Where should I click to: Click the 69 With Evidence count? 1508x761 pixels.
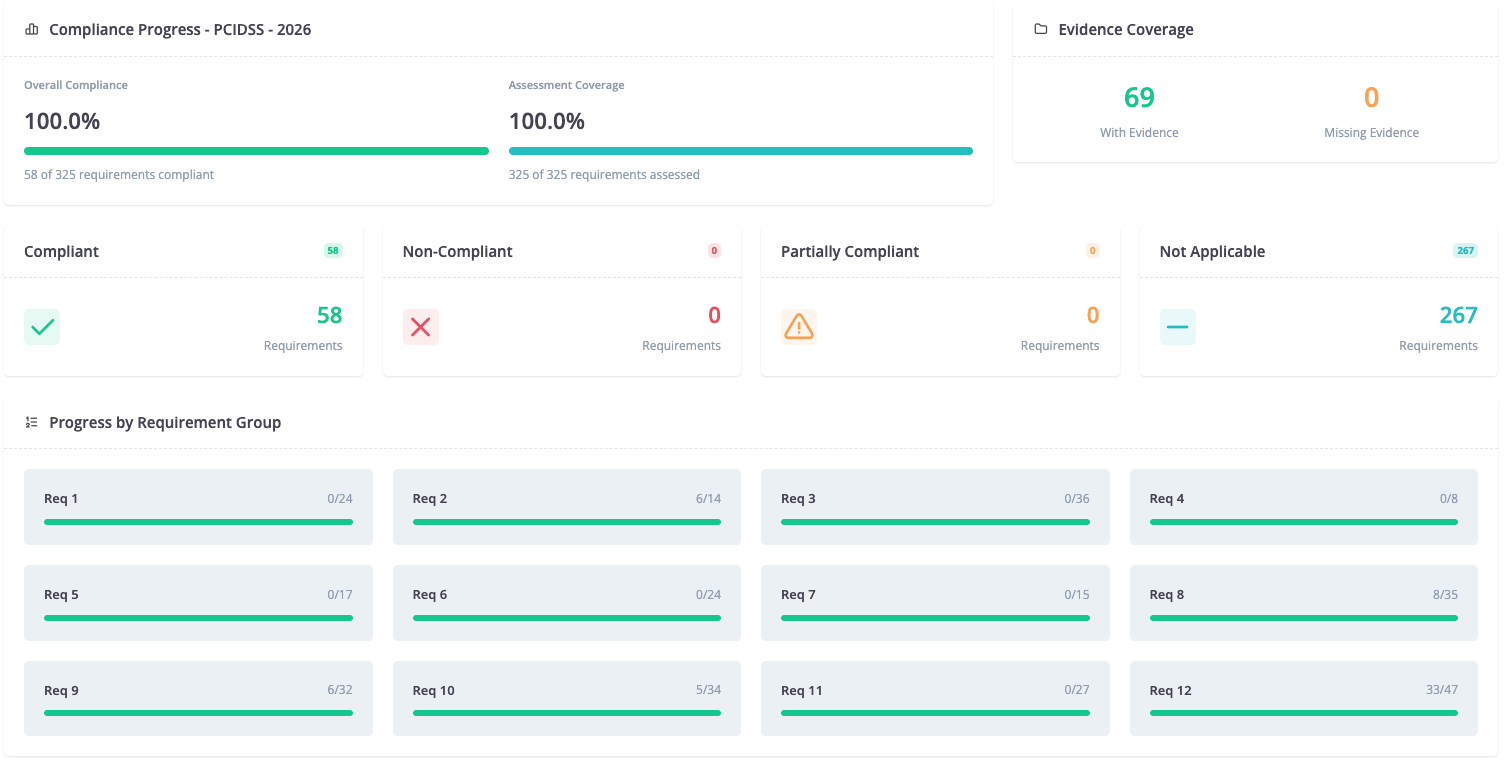click(x=1139, y=97)
